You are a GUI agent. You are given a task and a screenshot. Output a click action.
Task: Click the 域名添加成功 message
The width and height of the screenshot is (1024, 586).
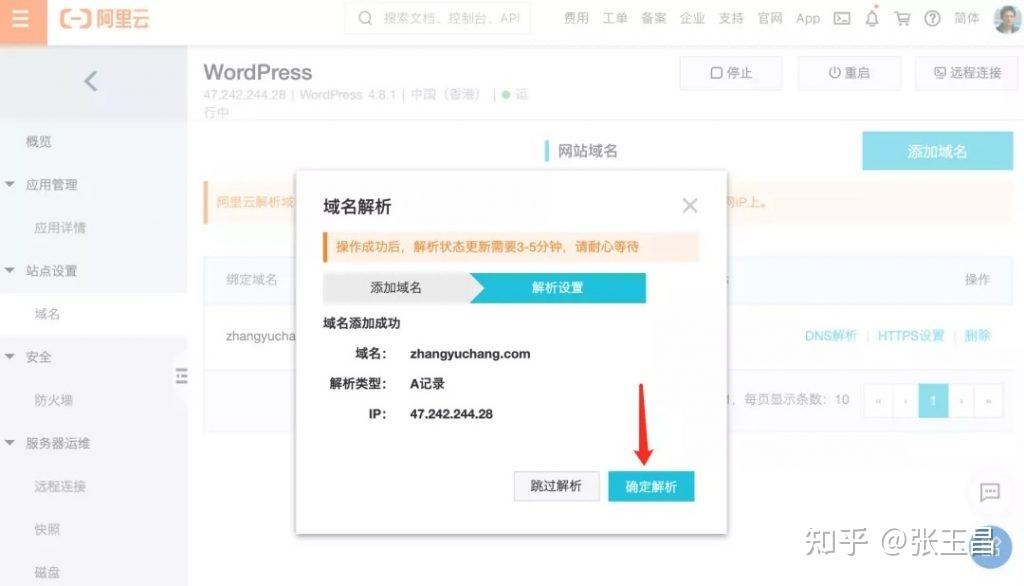[x=362, y=323]
